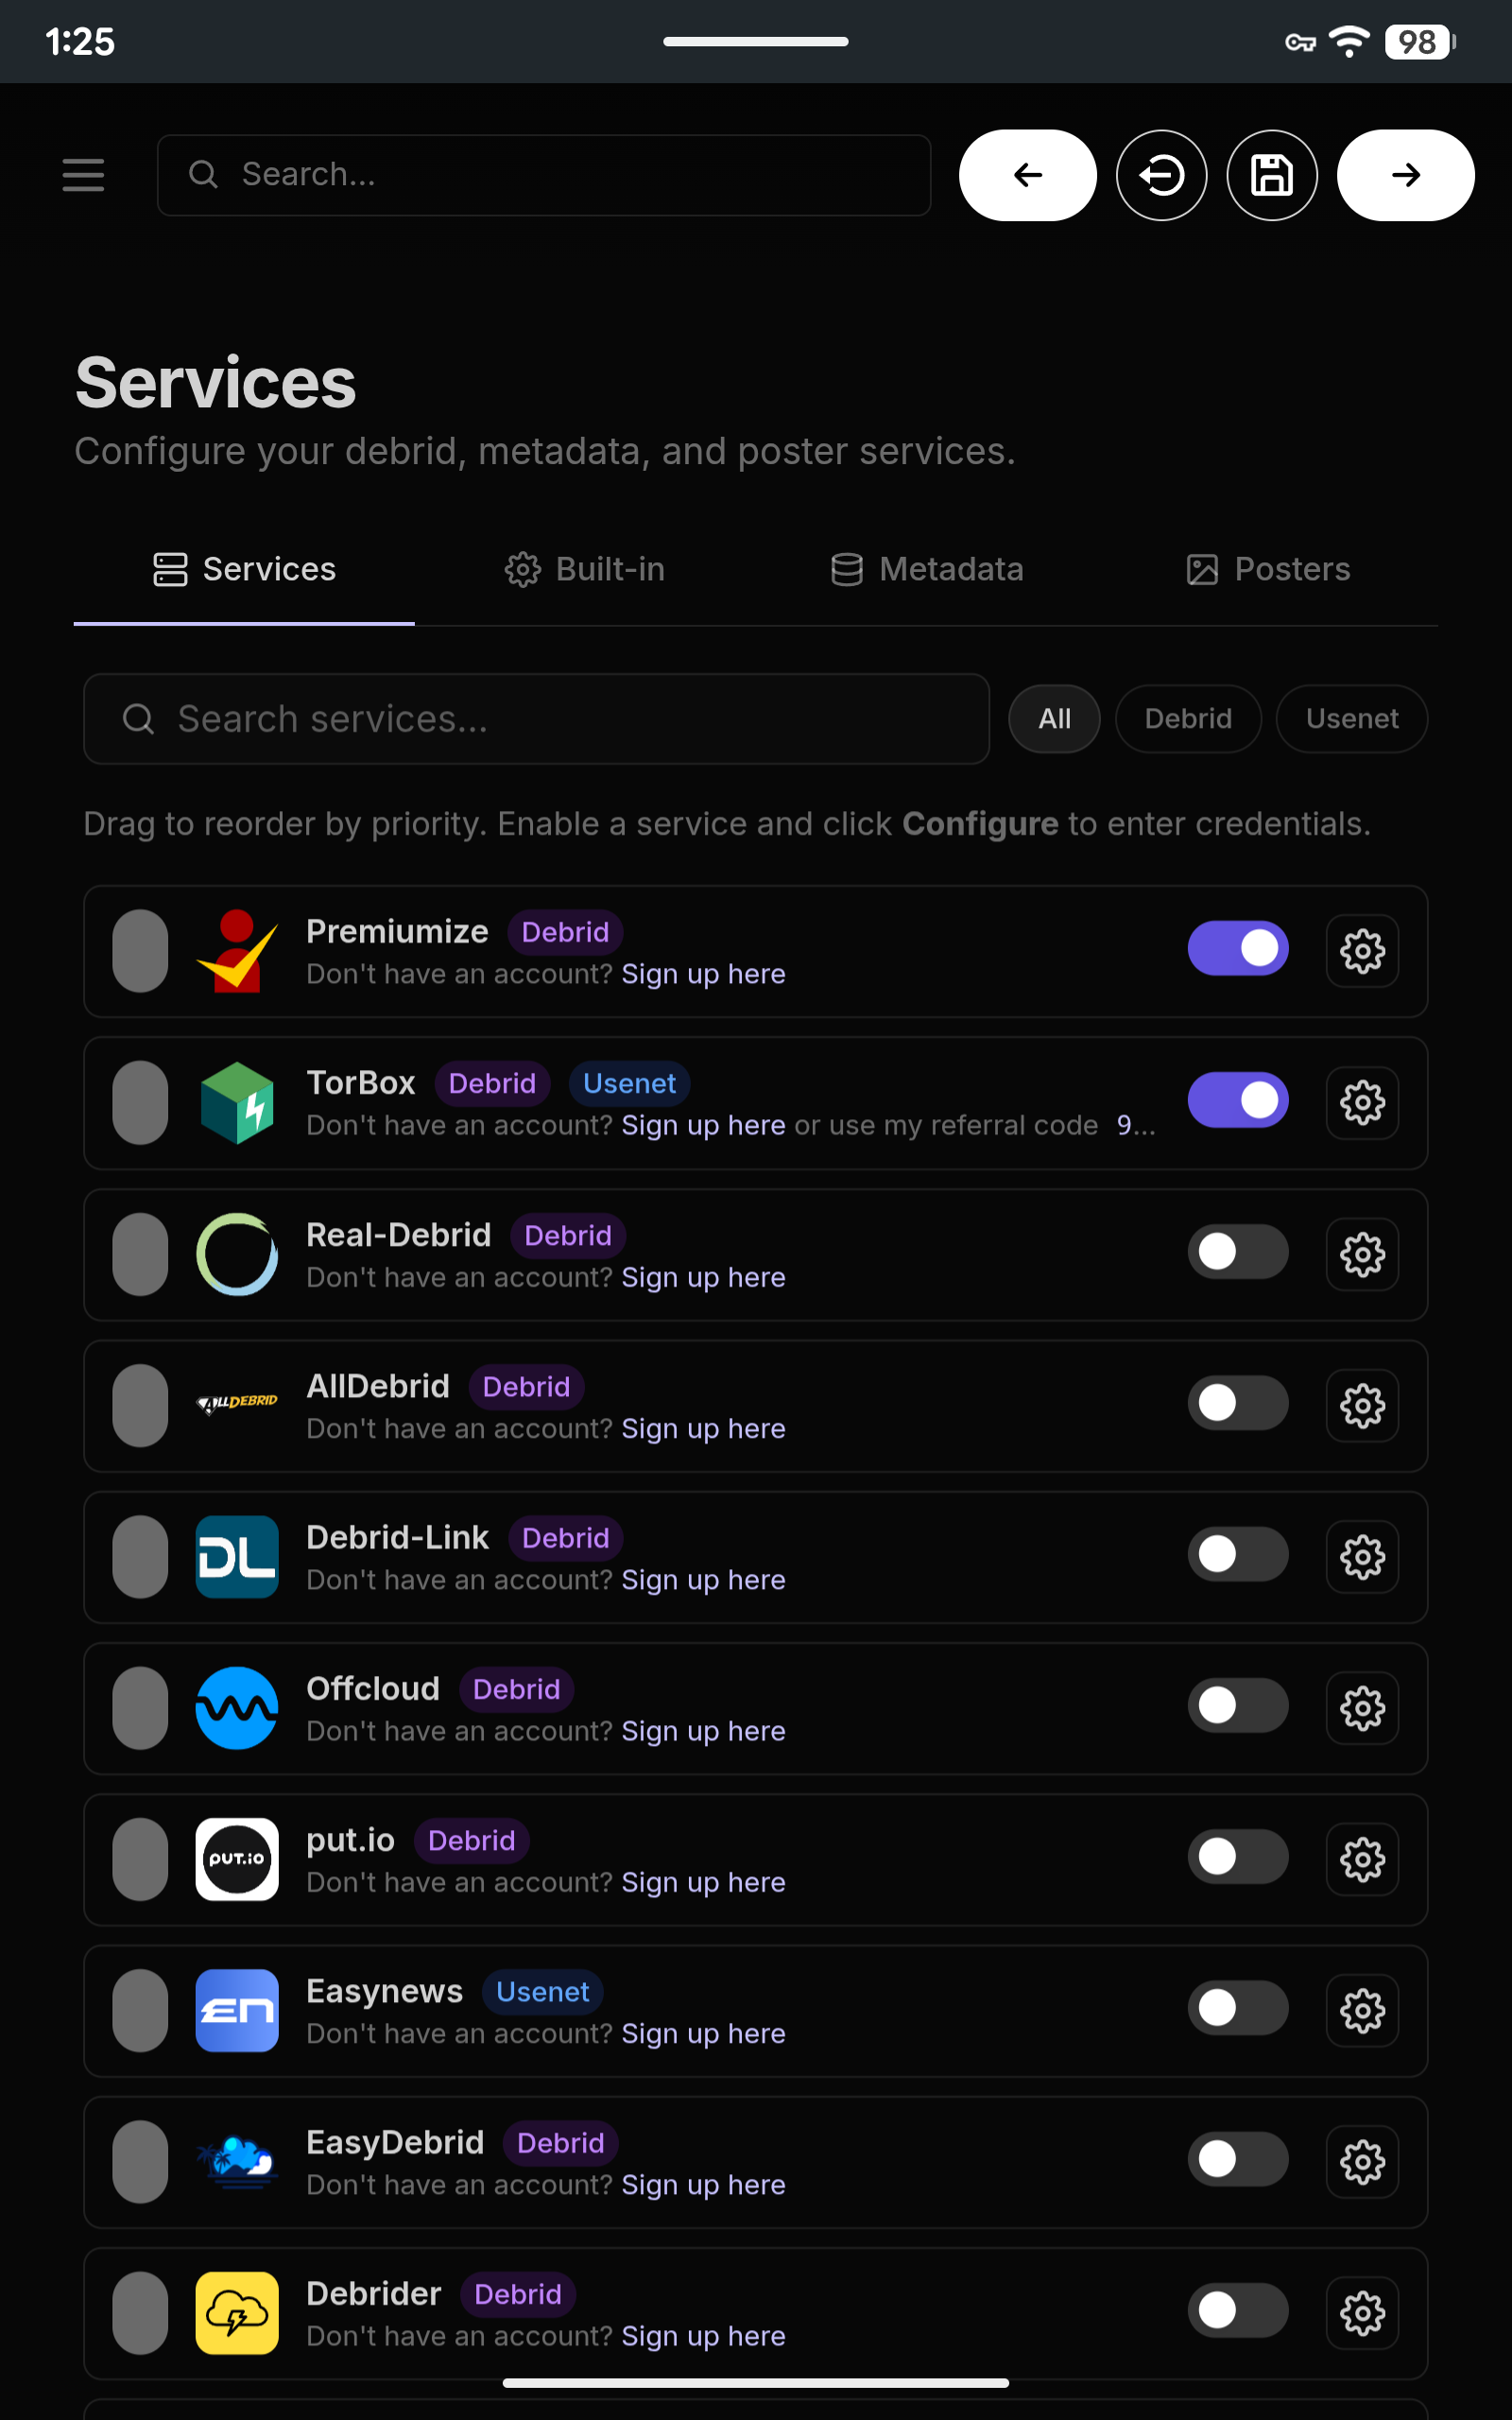Viewport: 1512px width, 2420px height.
Task: Switch to the Built-in tab
Action: [585, 570]
